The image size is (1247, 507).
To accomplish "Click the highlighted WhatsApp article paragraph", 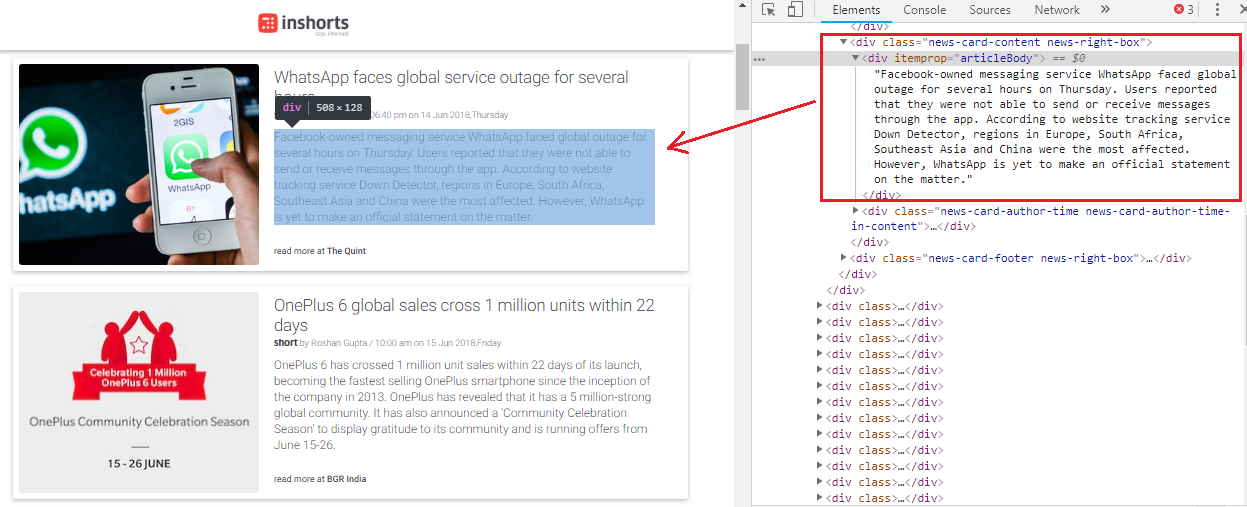I will (464, 176).
